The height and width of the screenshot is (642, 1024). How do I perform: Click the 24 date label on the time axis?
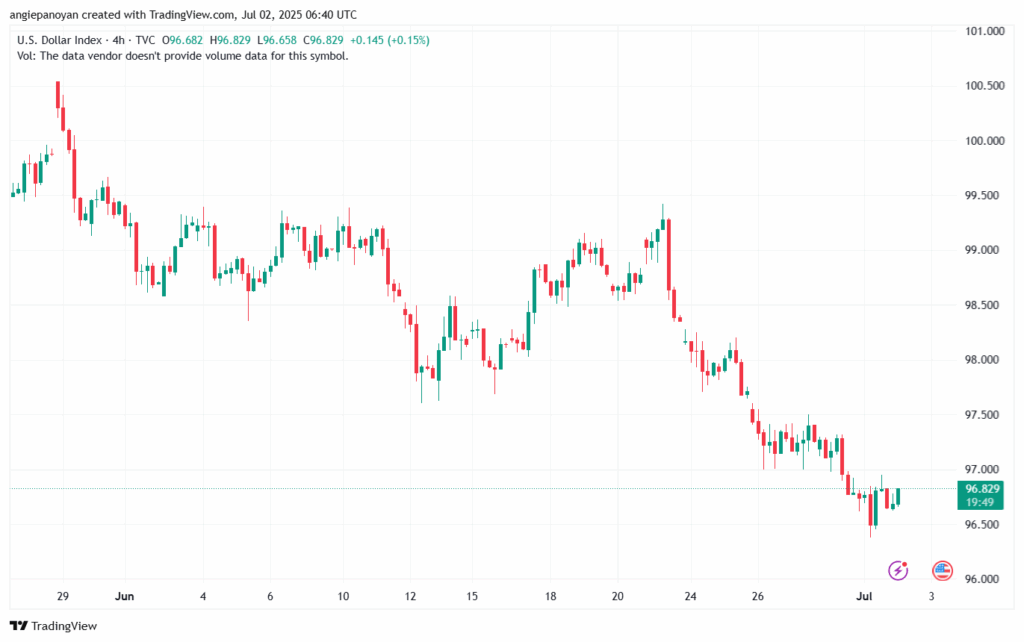coord(690,596)
